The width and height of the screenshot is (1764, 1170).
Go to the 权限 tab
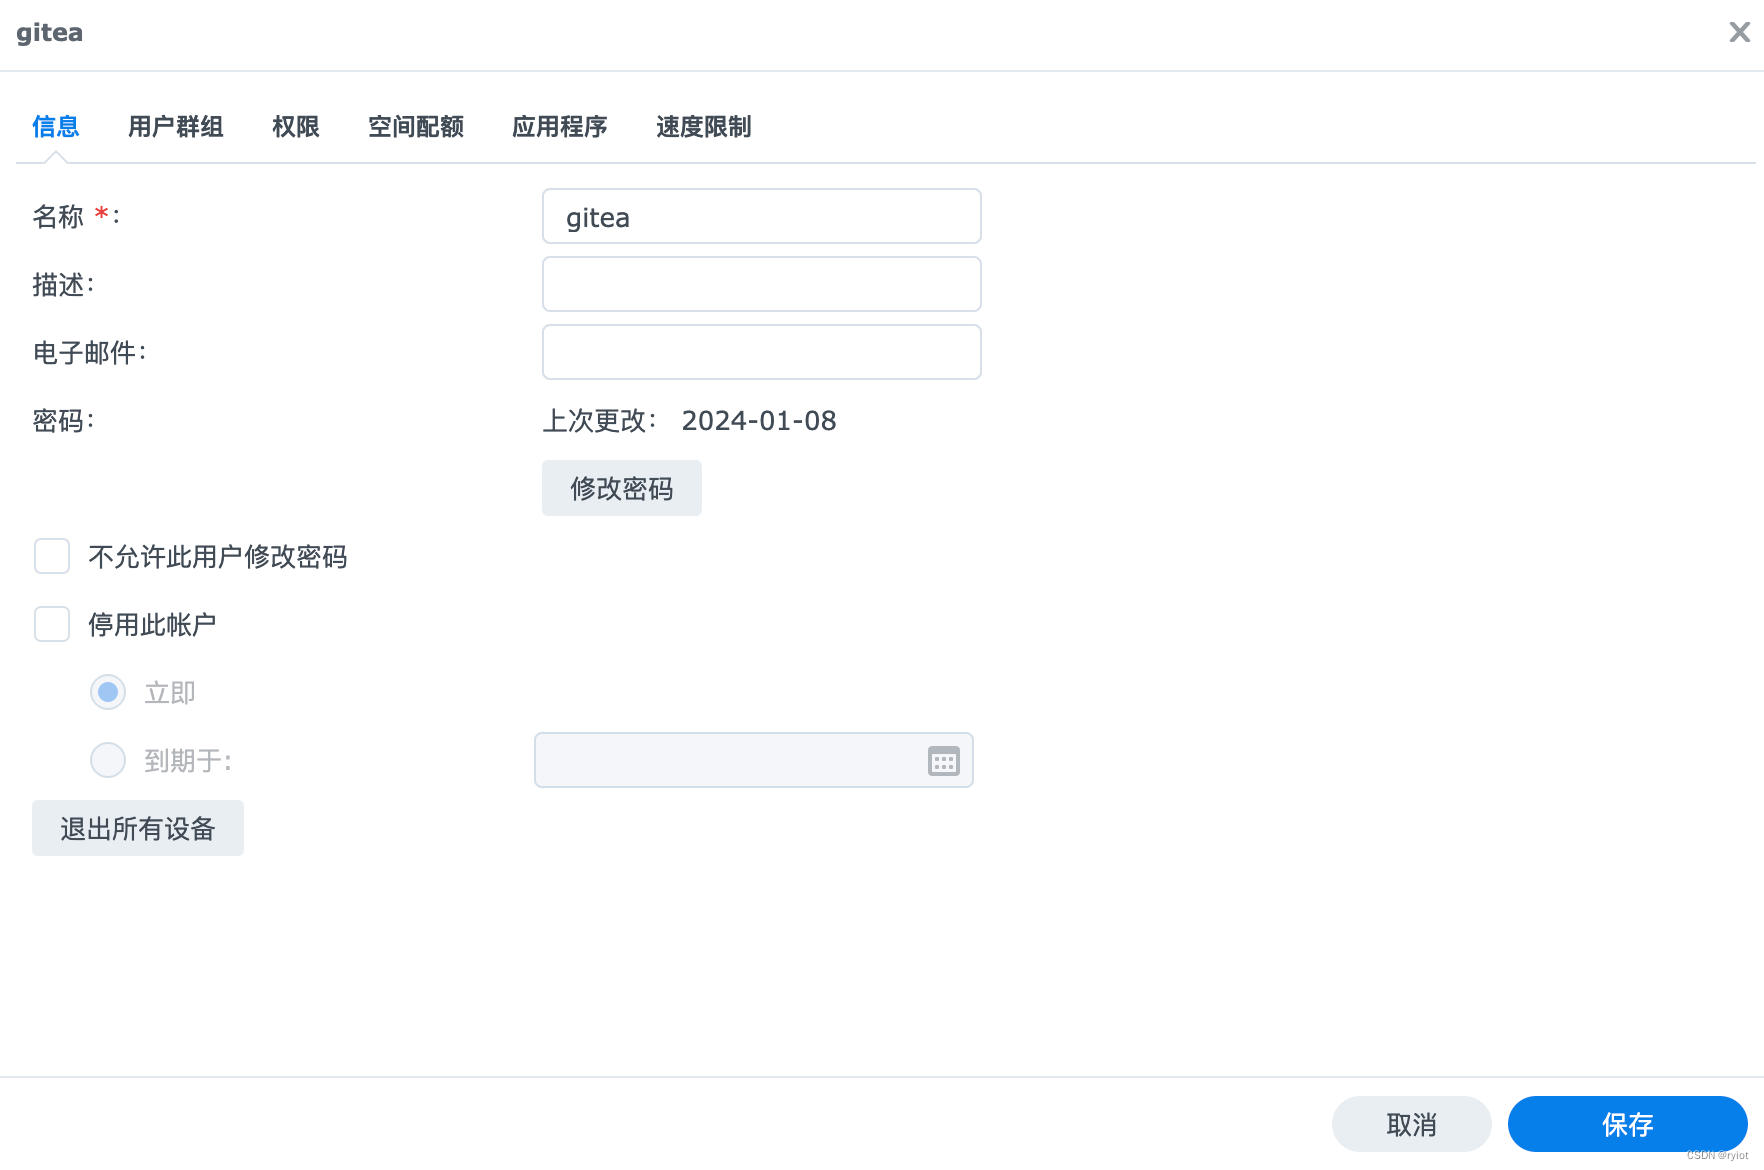(296, 127)
